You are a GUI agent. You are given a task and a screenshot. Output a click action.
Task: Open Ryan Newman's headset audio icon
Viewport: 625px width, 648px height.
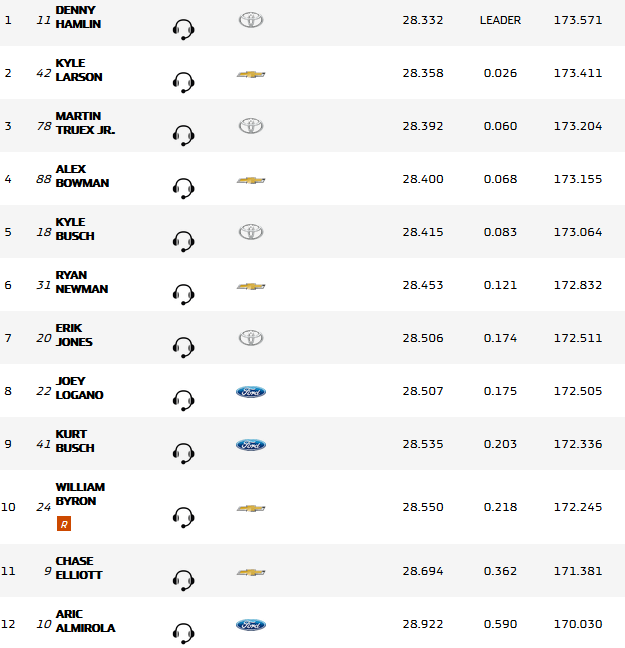(183, 293)
